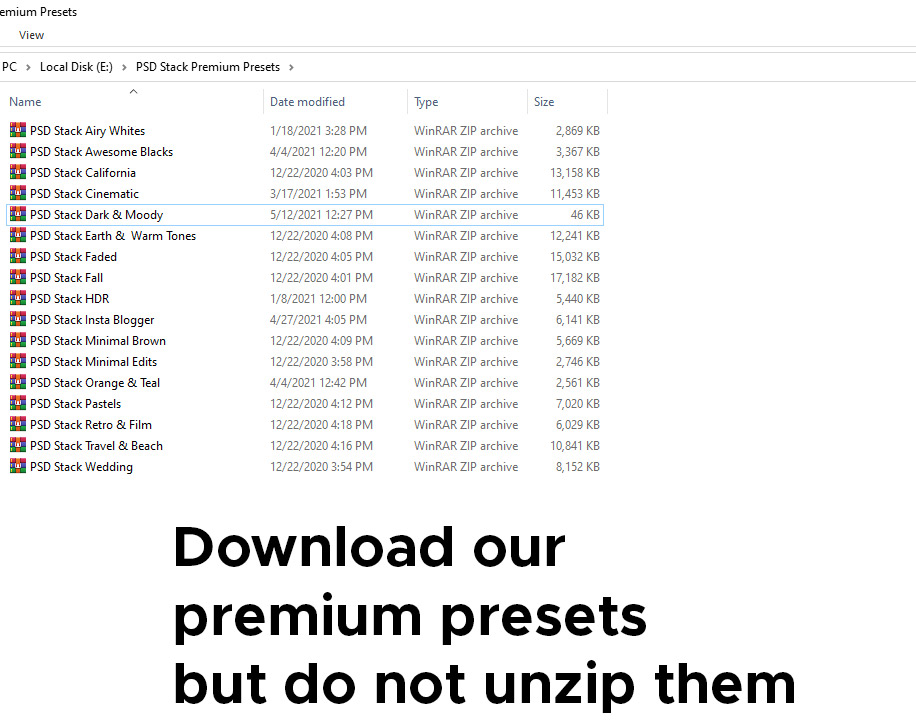The width and height of the screenshot is (916, 720).
Task: Expand the chevron after Local Disk (E:)
Action: point(124,68)
